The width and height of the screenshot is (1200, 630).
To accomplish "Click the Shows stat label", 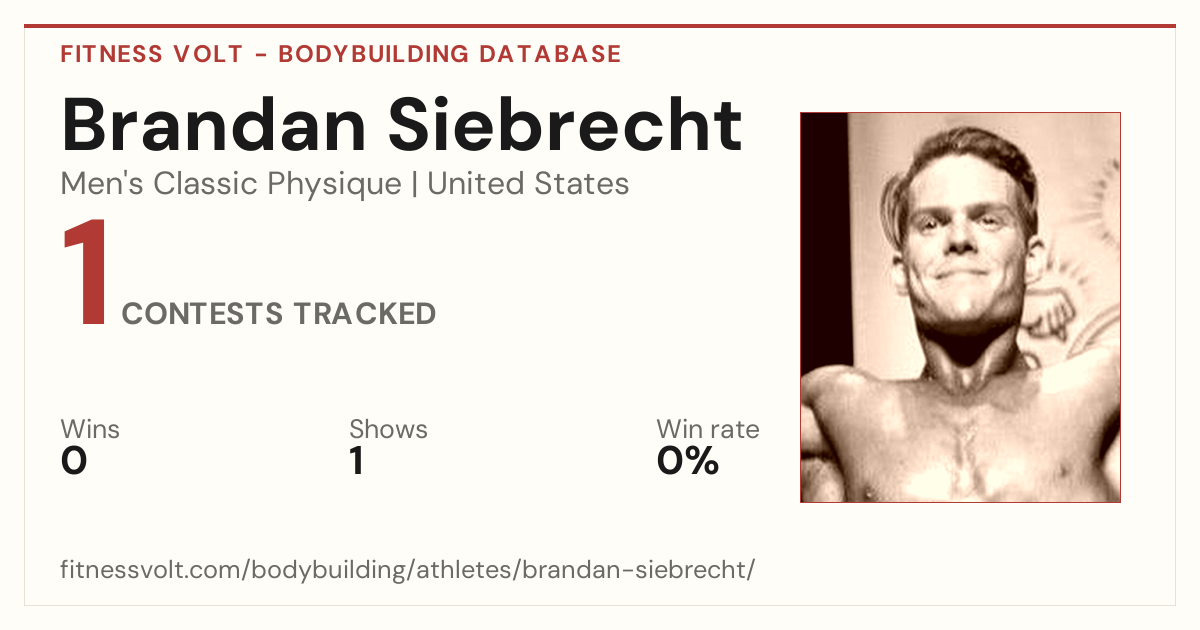I will (388, 429).
